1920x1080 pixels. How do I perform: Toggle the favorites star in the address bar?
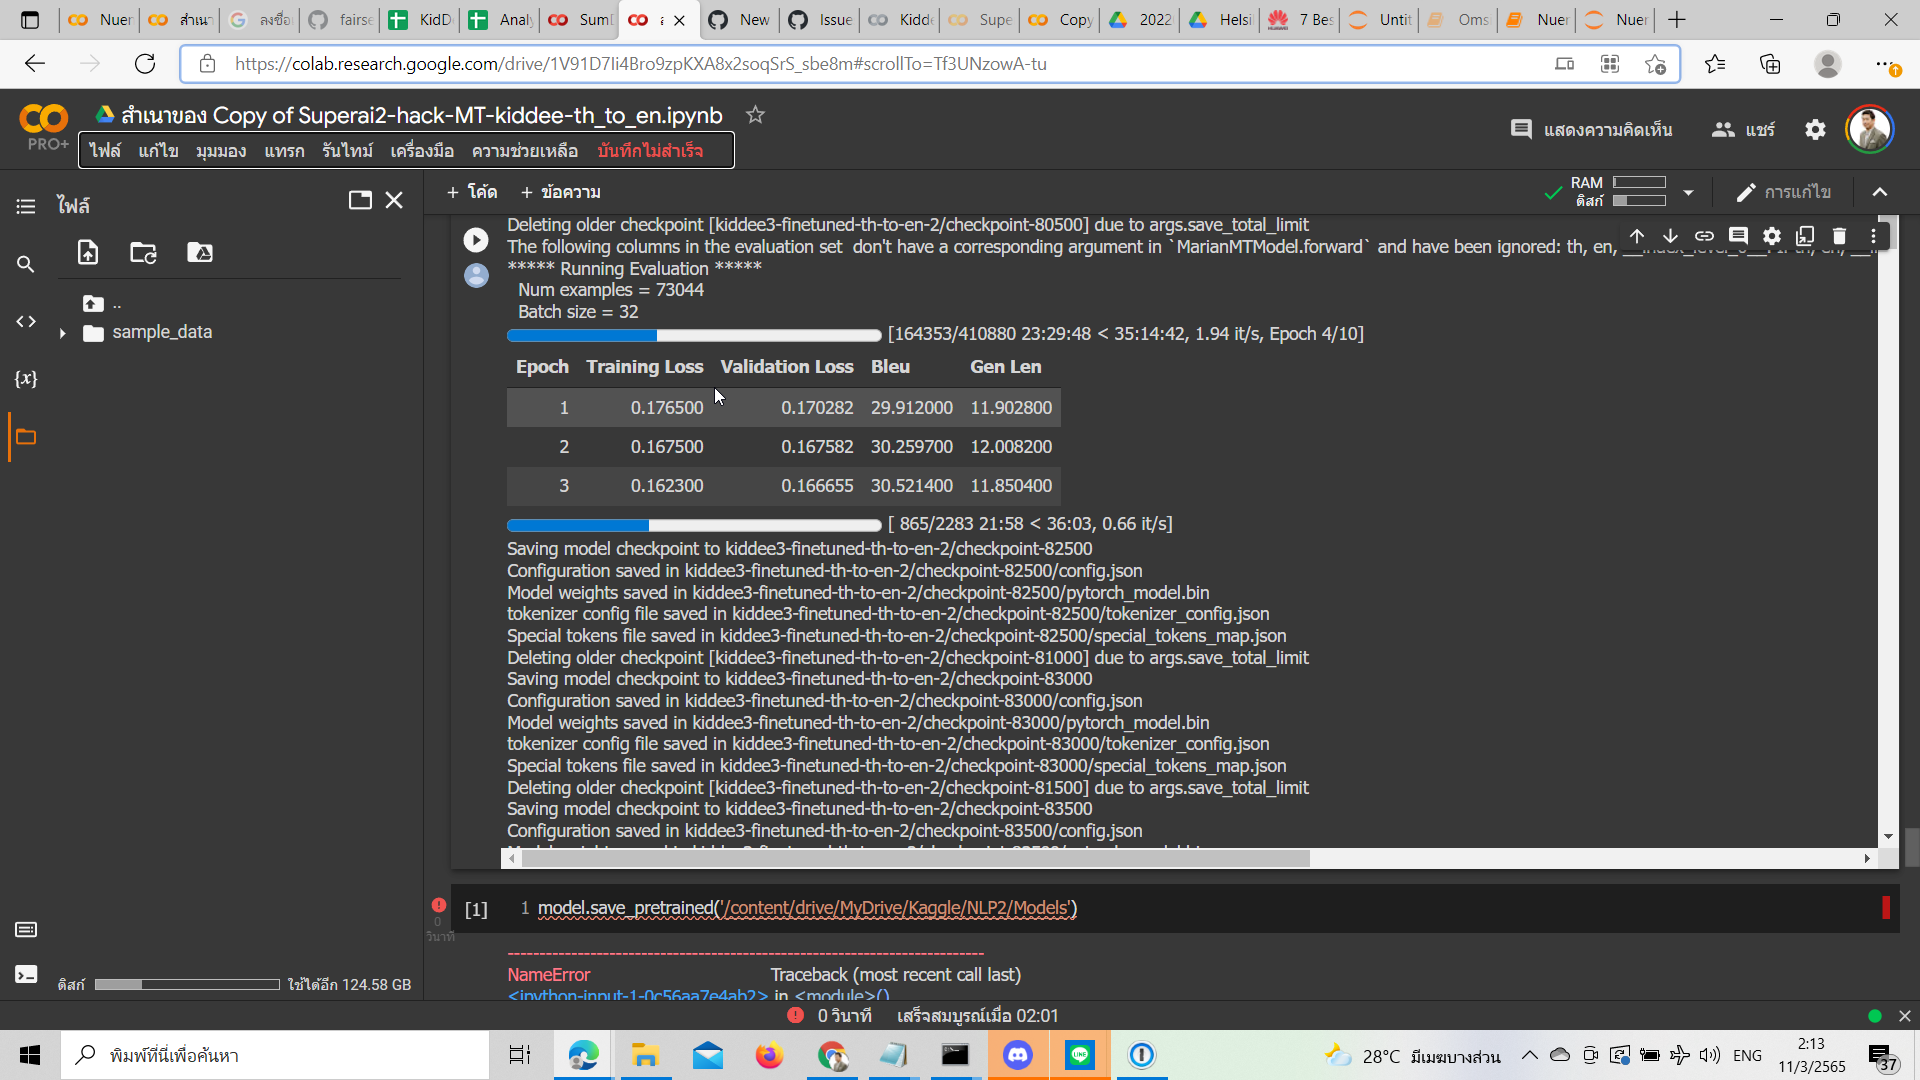tap(1655, 64)
